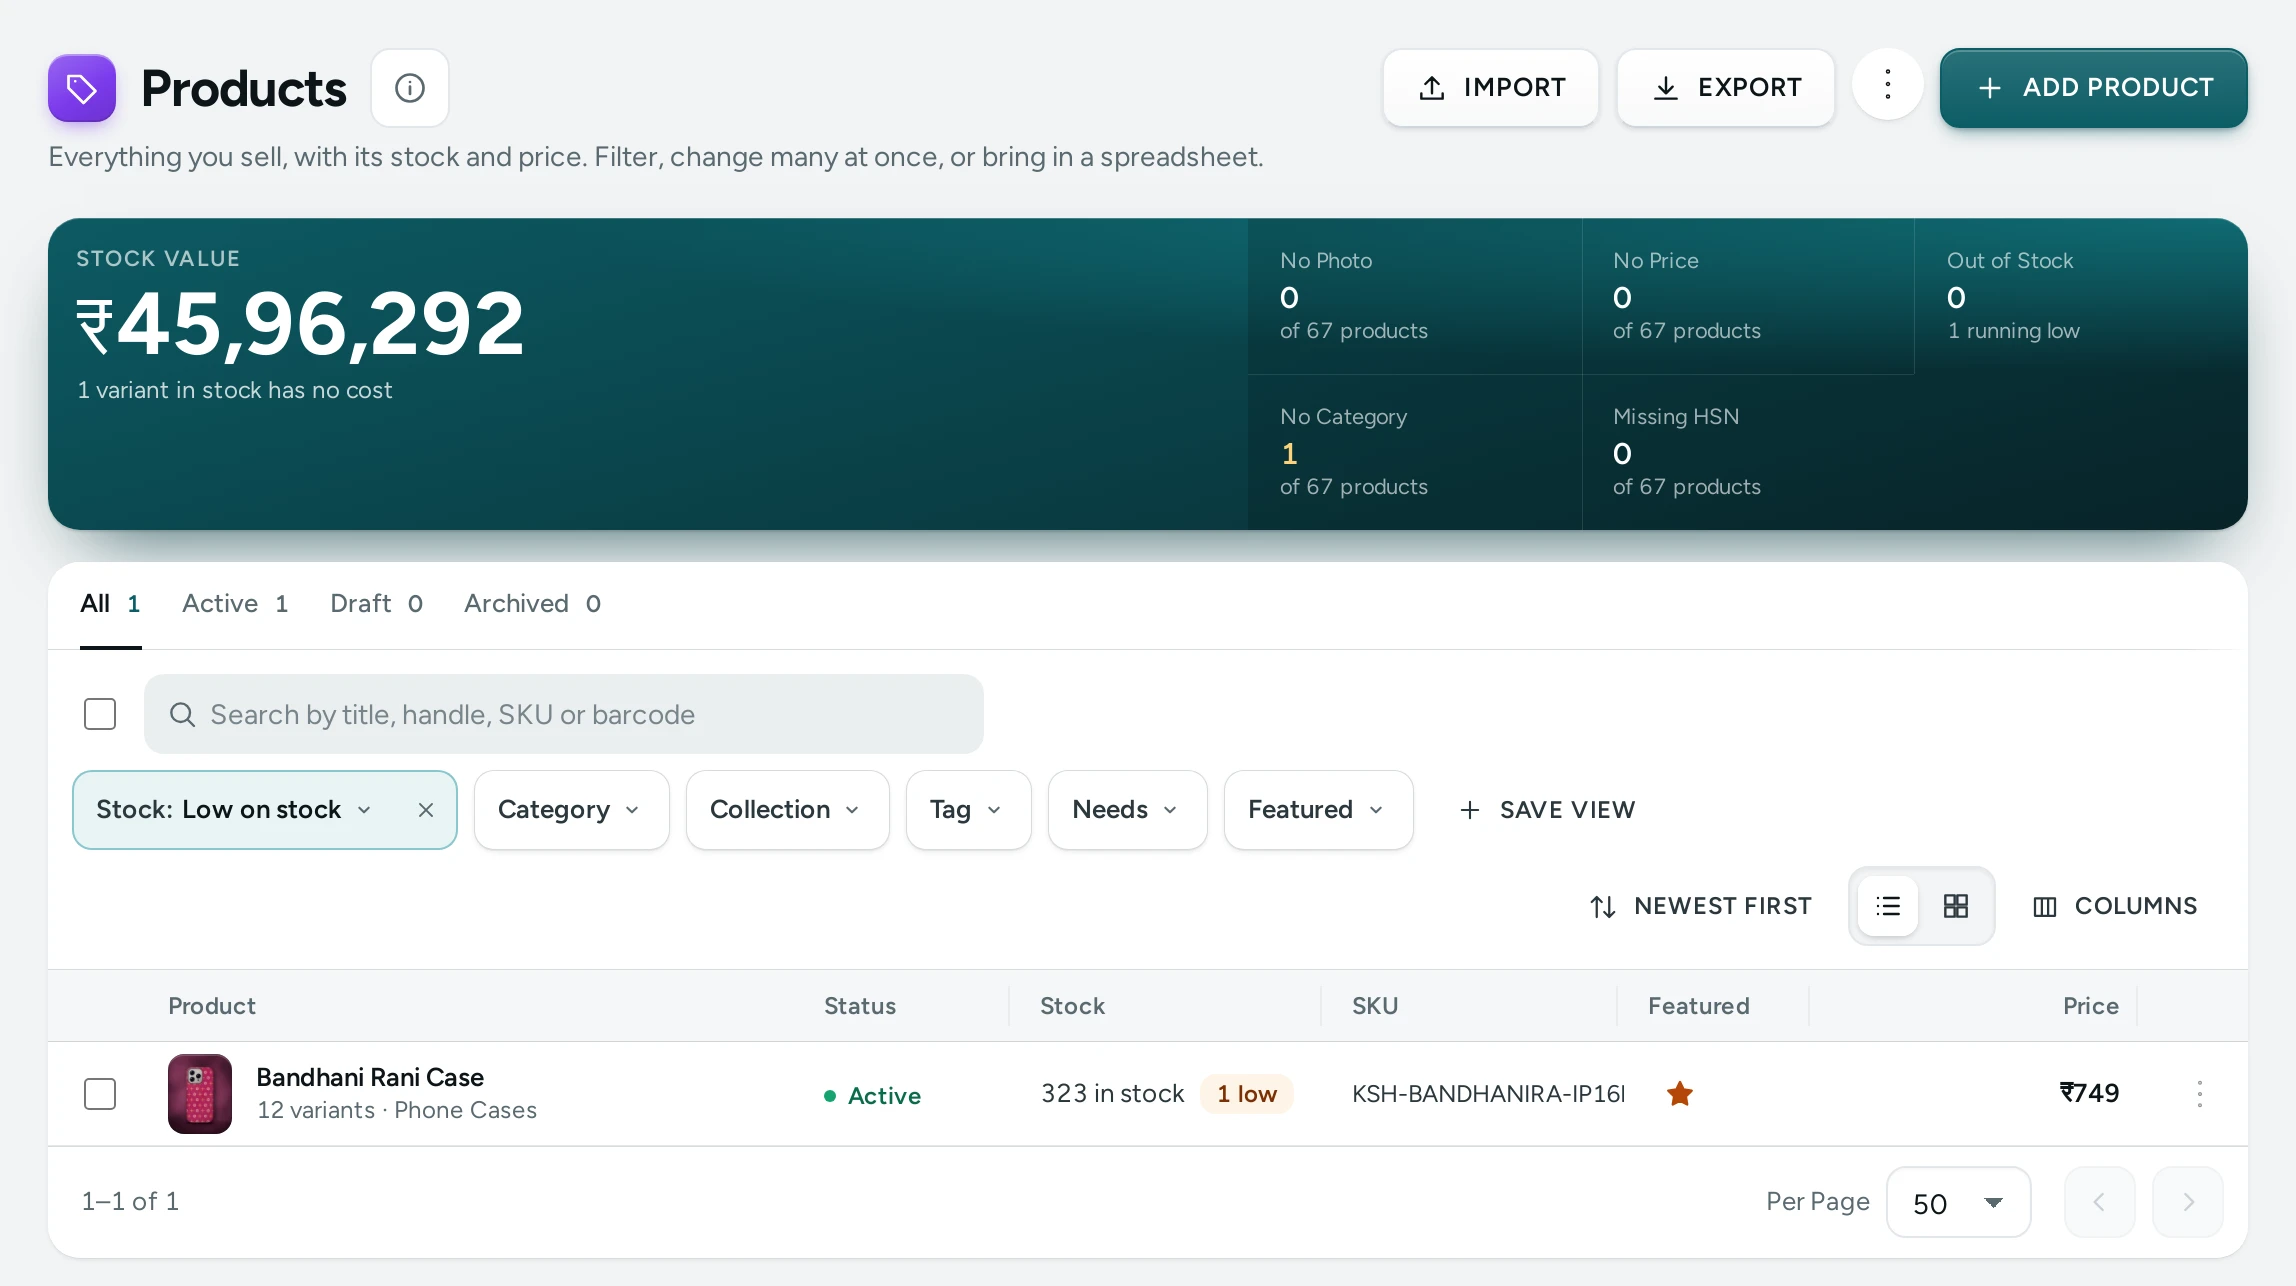Click the Price column header
2296x1286 pixels.
[x=2091, y=1006]
